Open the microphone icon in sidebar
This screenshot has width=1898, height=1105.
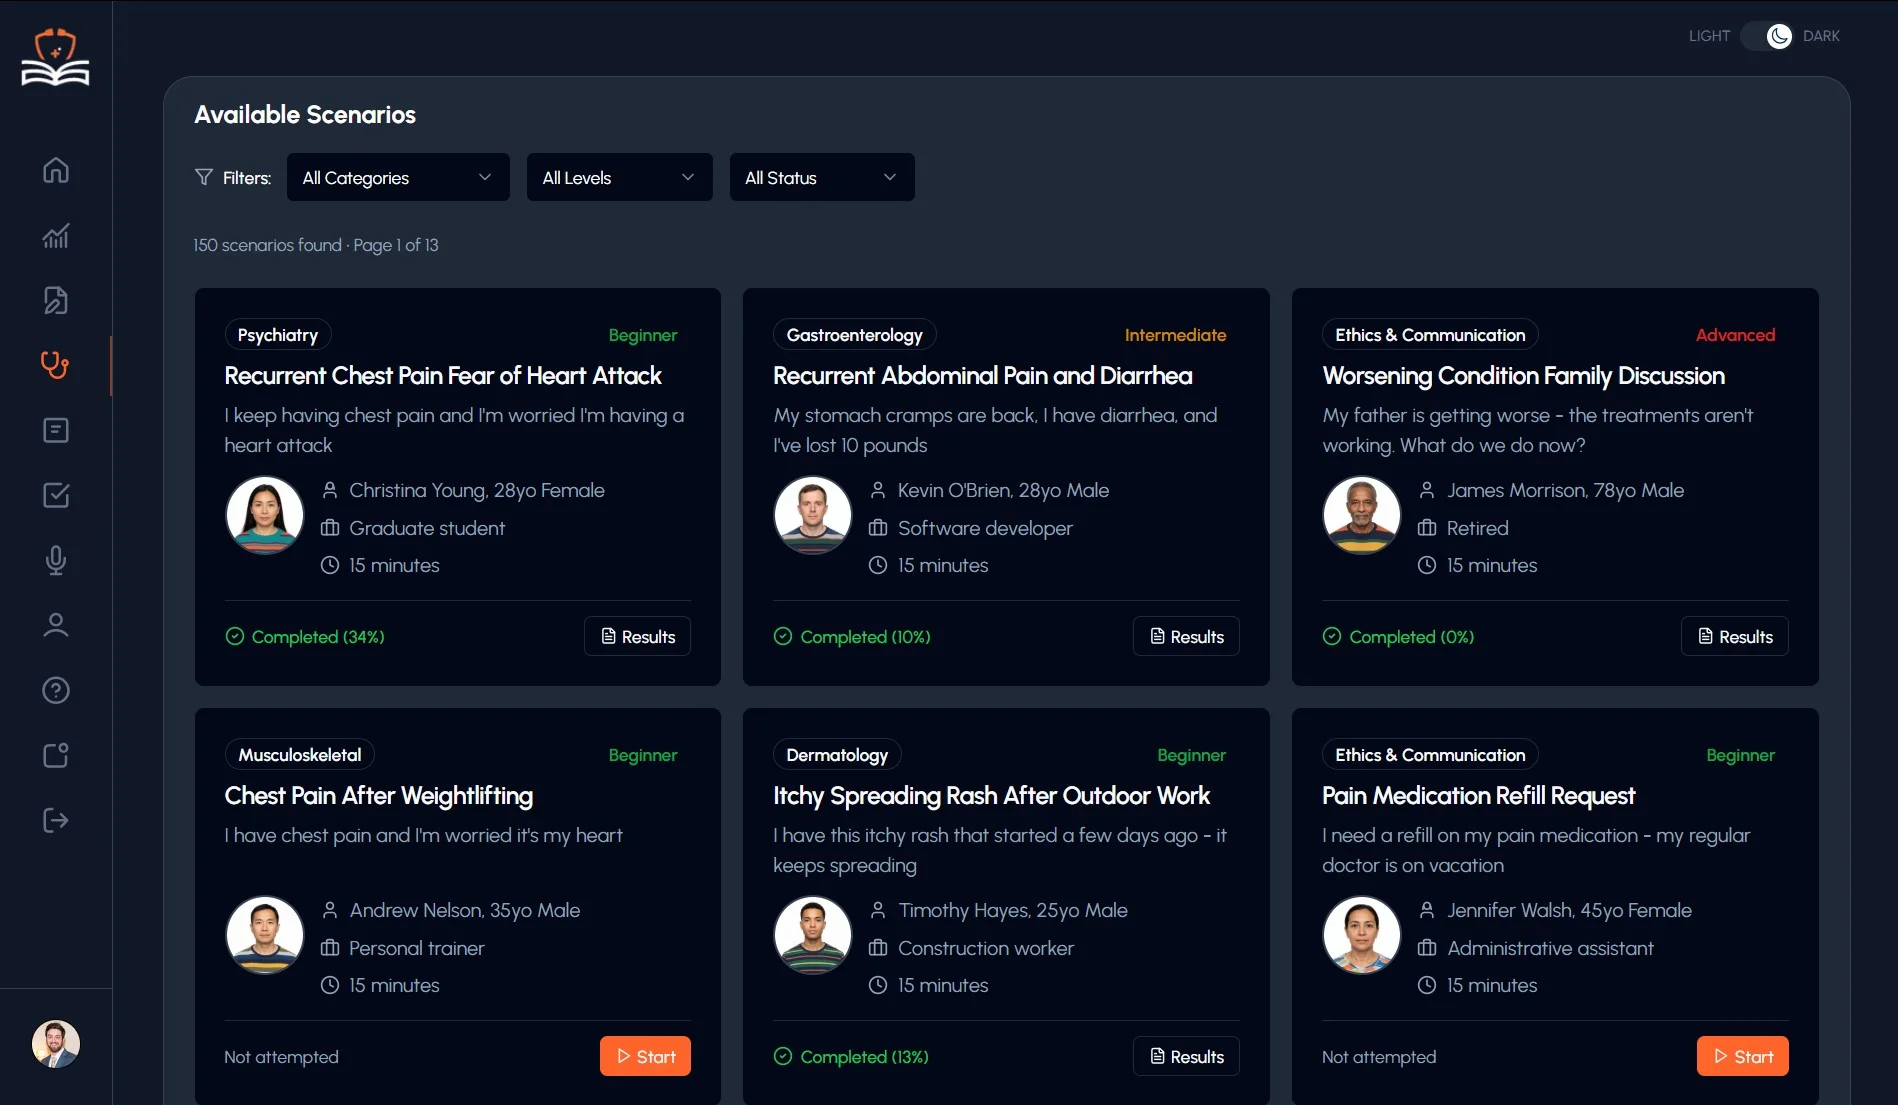[x=56, y=560]
